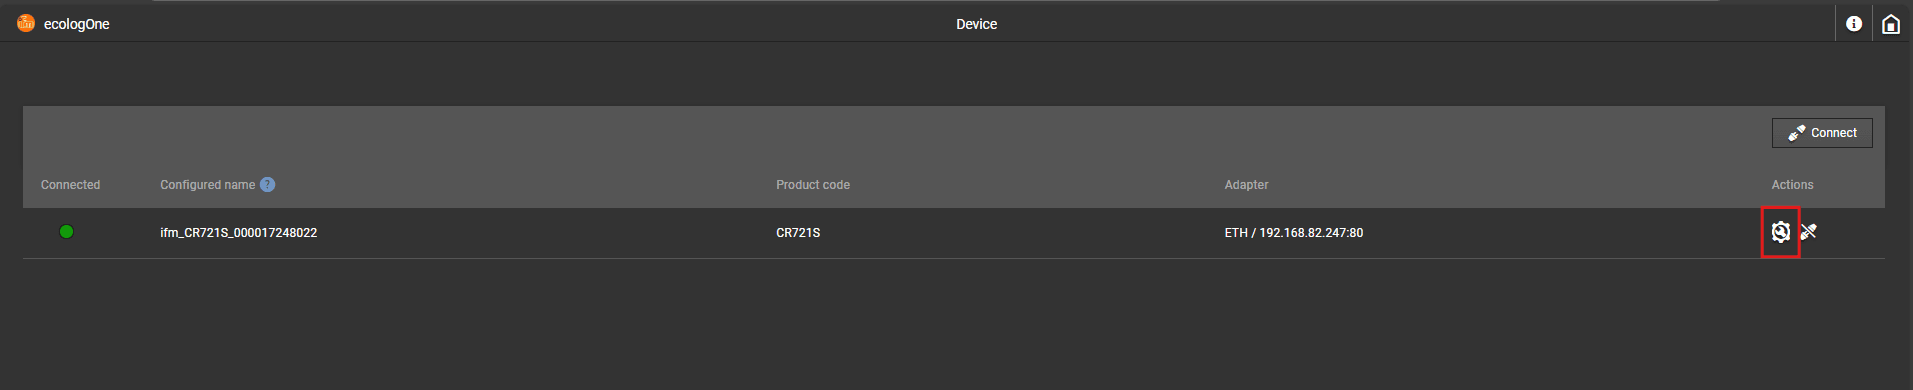This screenshot has height=390, width=1913.
Task: Click the Configured name column header
Action: [x=207, y=185]
